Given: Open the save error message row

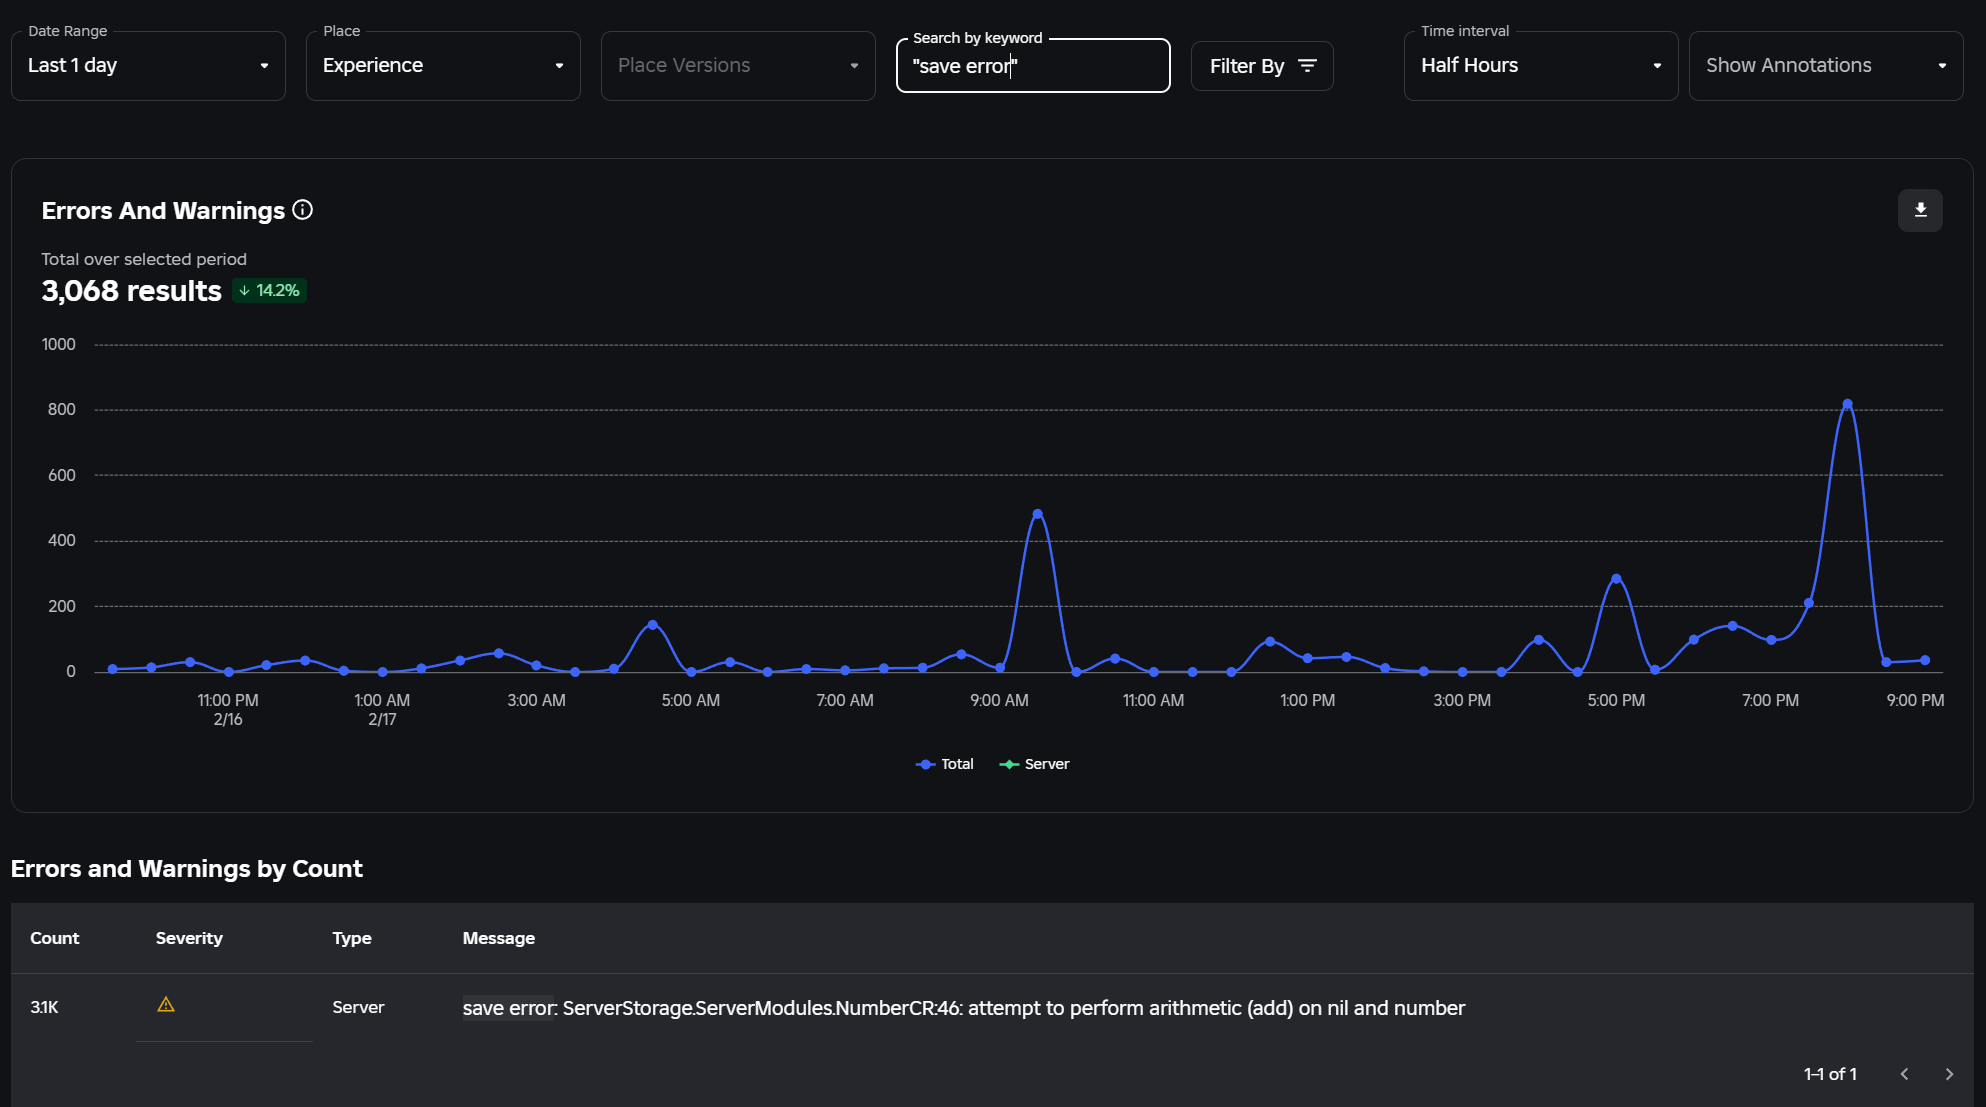Looking at the screenshot, I should (963, 1008).
